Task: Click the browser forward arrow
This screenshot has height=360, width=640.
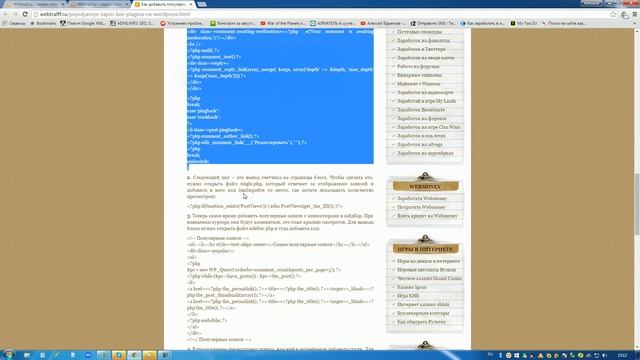Action: coord(15,14)
